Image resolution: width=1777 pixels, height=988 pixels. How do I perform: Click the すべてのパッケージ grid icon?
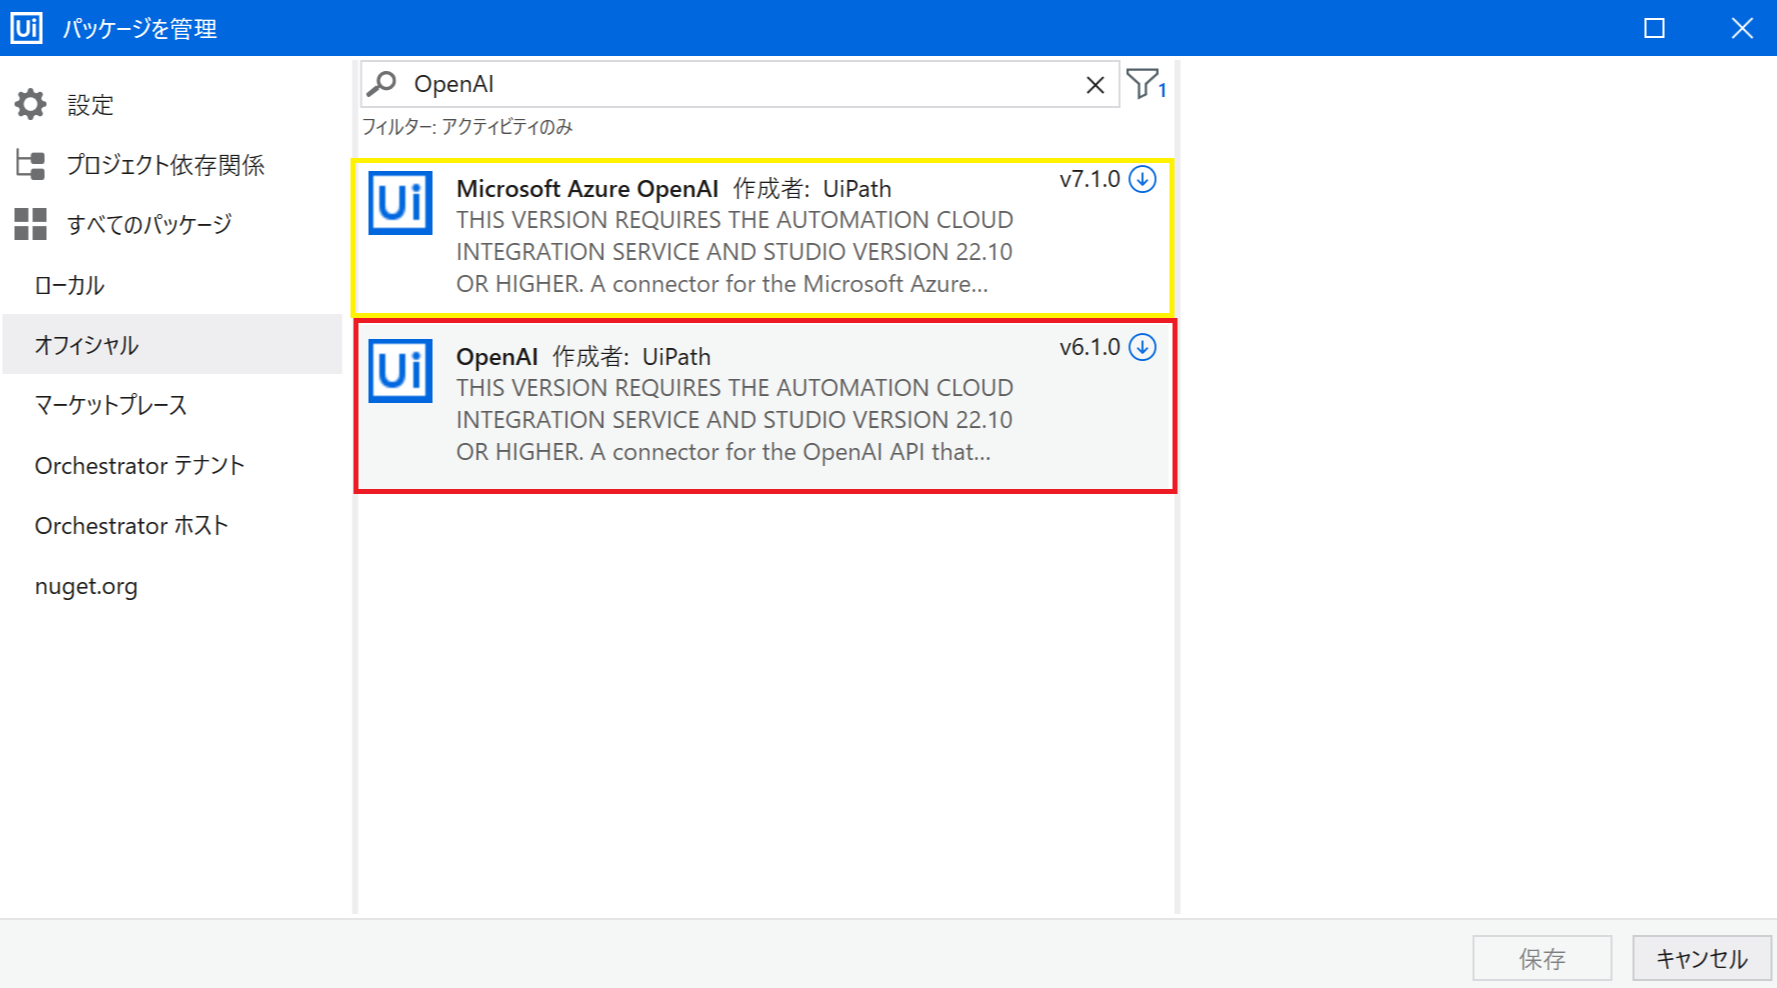tap(31, 224)
